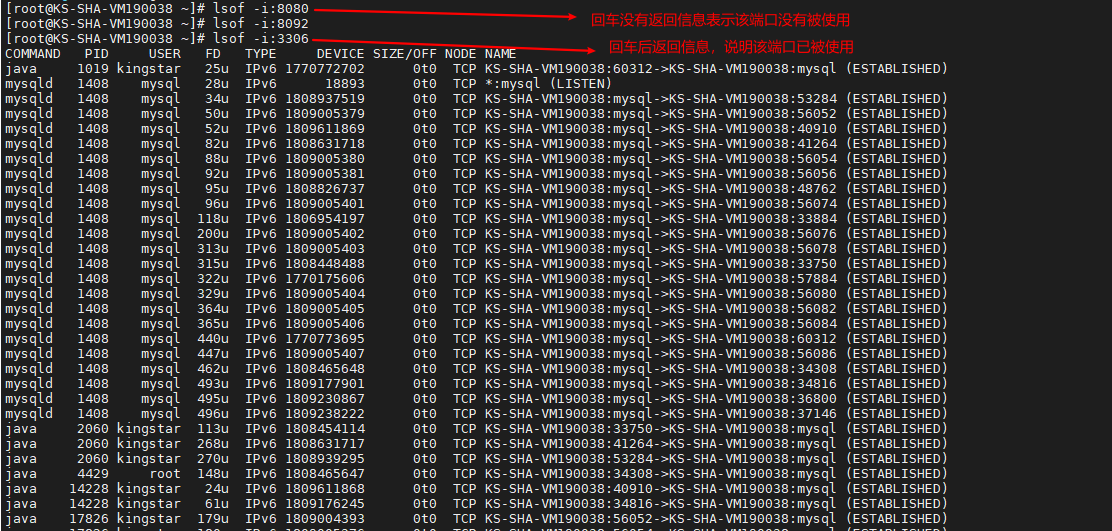This screenshot has height=531, width=1112.
Task: Click the 'lsof -i:8092' command text
Action: click(258, 24)
